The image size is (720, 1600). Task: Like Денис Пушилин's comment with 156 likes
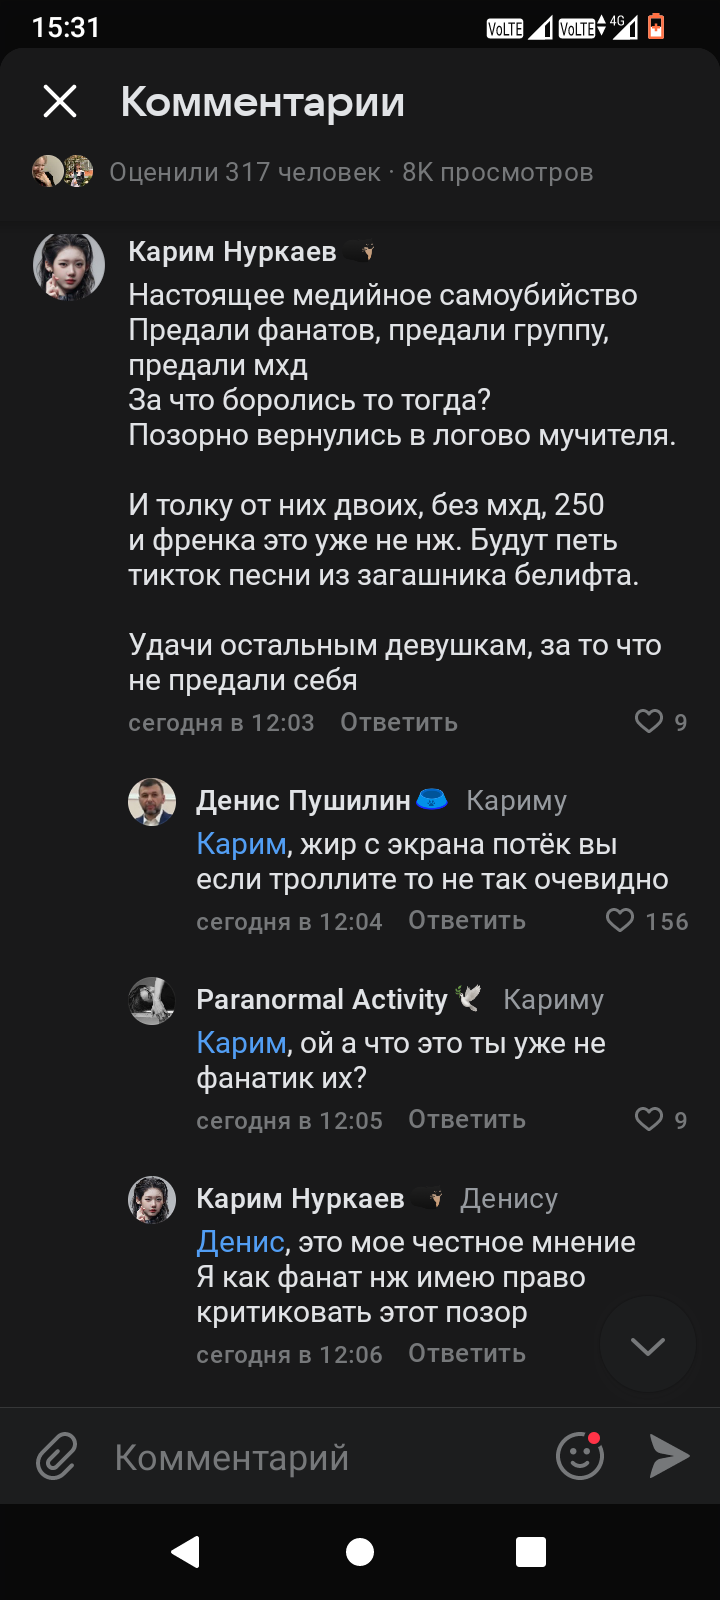click(620, 920)
